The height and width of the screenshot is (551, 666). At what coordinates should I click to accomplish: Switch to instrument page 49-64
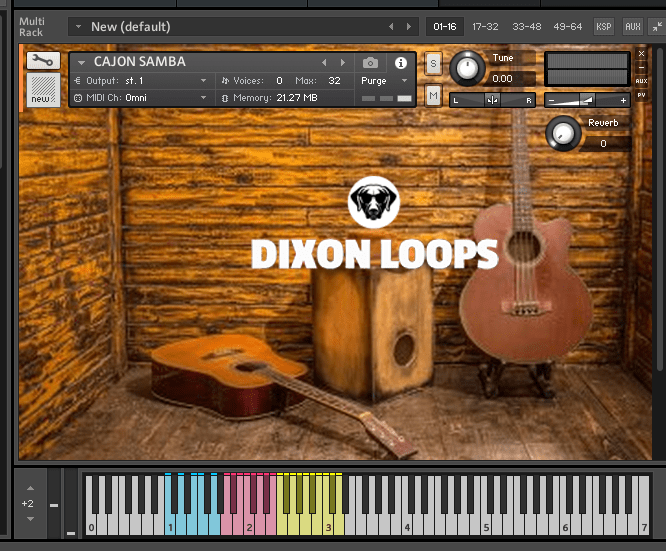click(x=568, y=26)
